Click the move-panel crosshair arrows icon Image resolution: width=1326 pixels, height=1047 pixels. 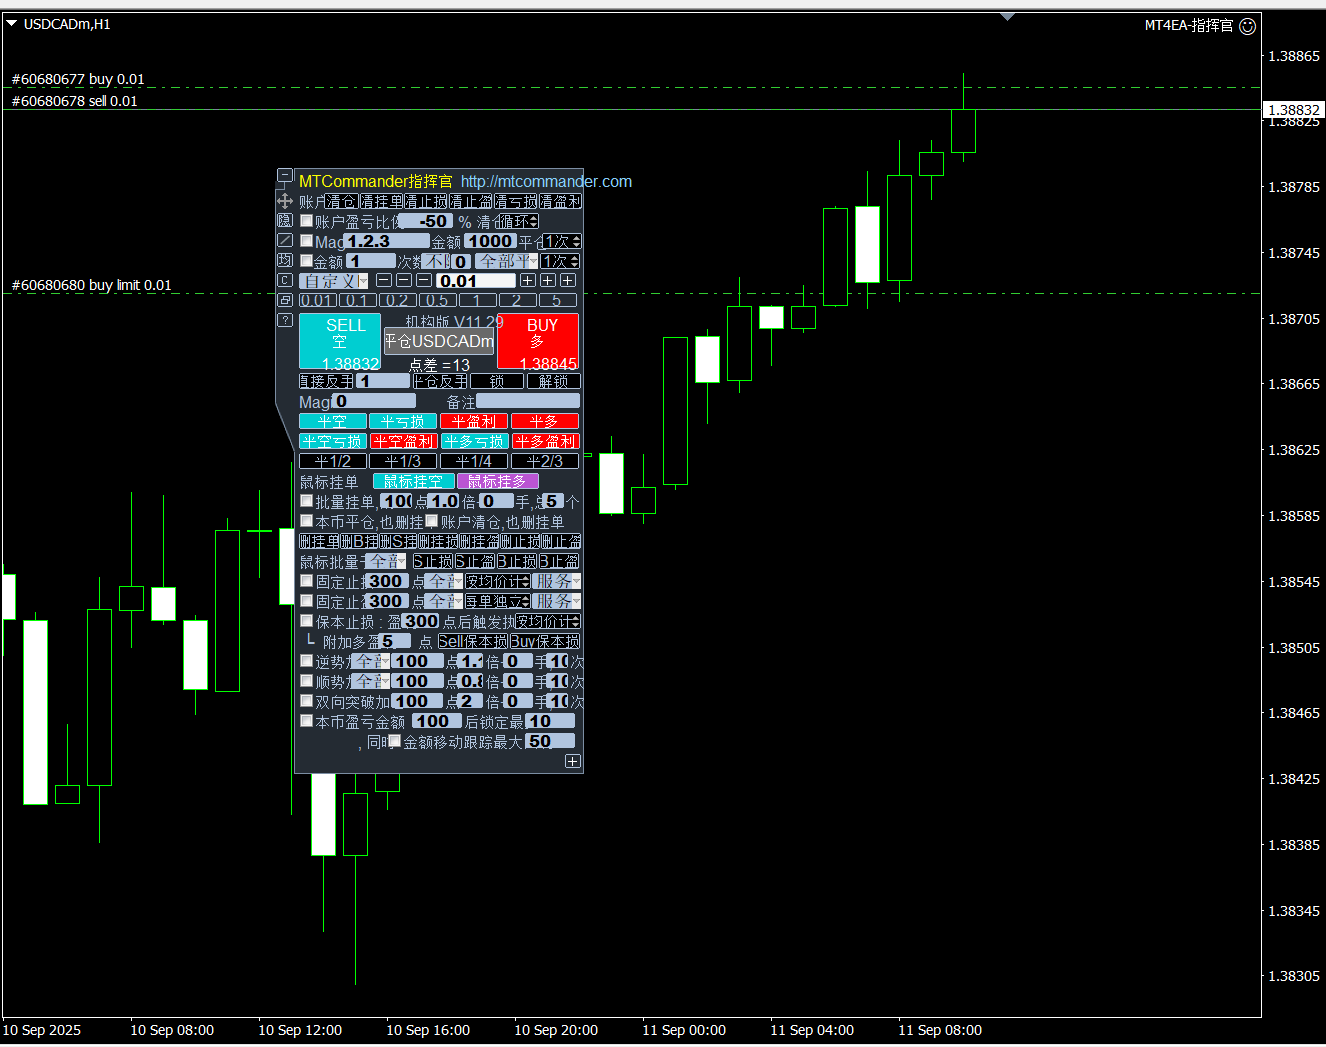pyautogui.click(x=285, y=200)
